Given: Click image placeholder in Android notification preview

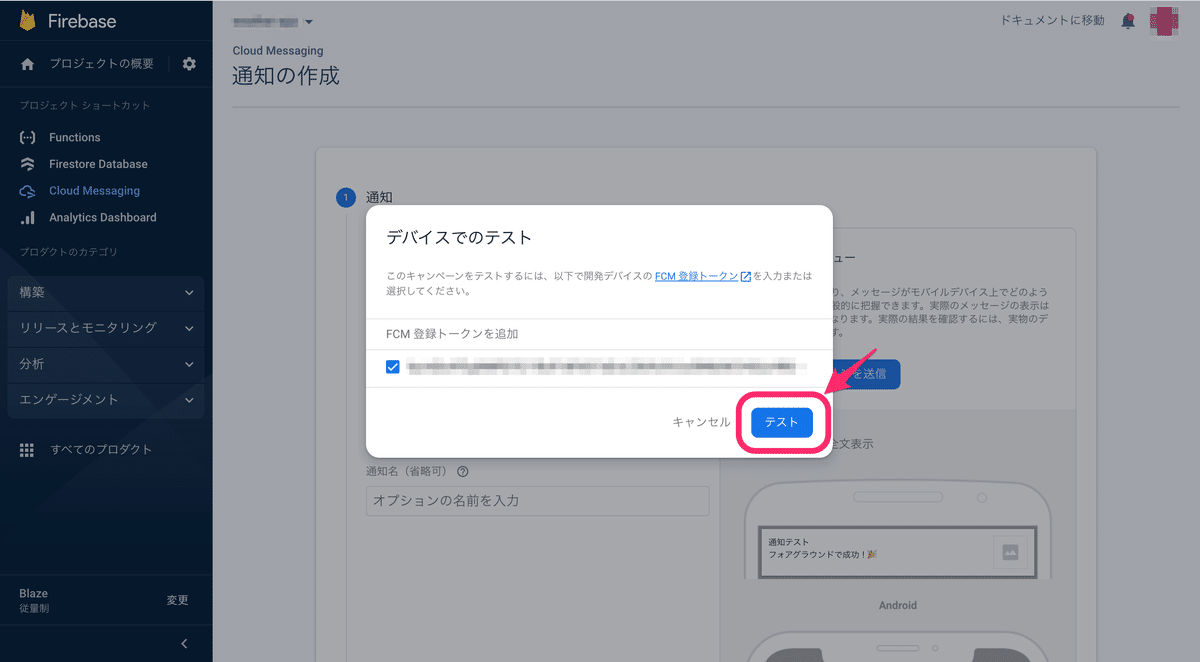Looking at the screenshot, I should [1010, 552].
